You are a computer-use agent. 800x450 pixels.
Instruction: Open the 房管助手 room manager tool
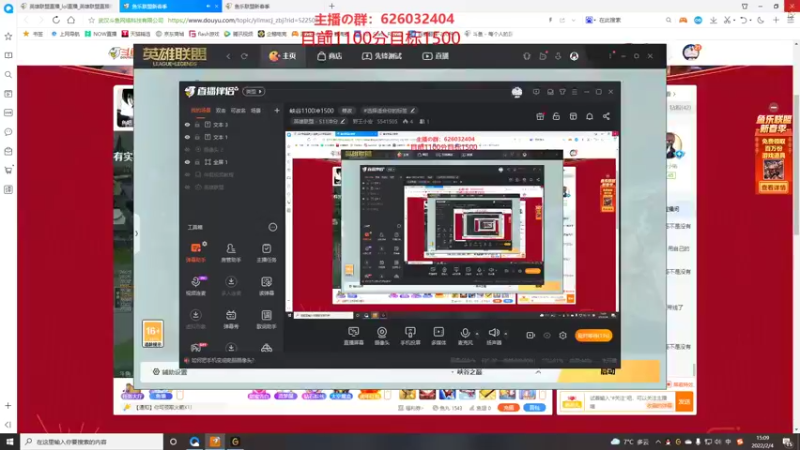pyautogui.click(x=231, y=252)
